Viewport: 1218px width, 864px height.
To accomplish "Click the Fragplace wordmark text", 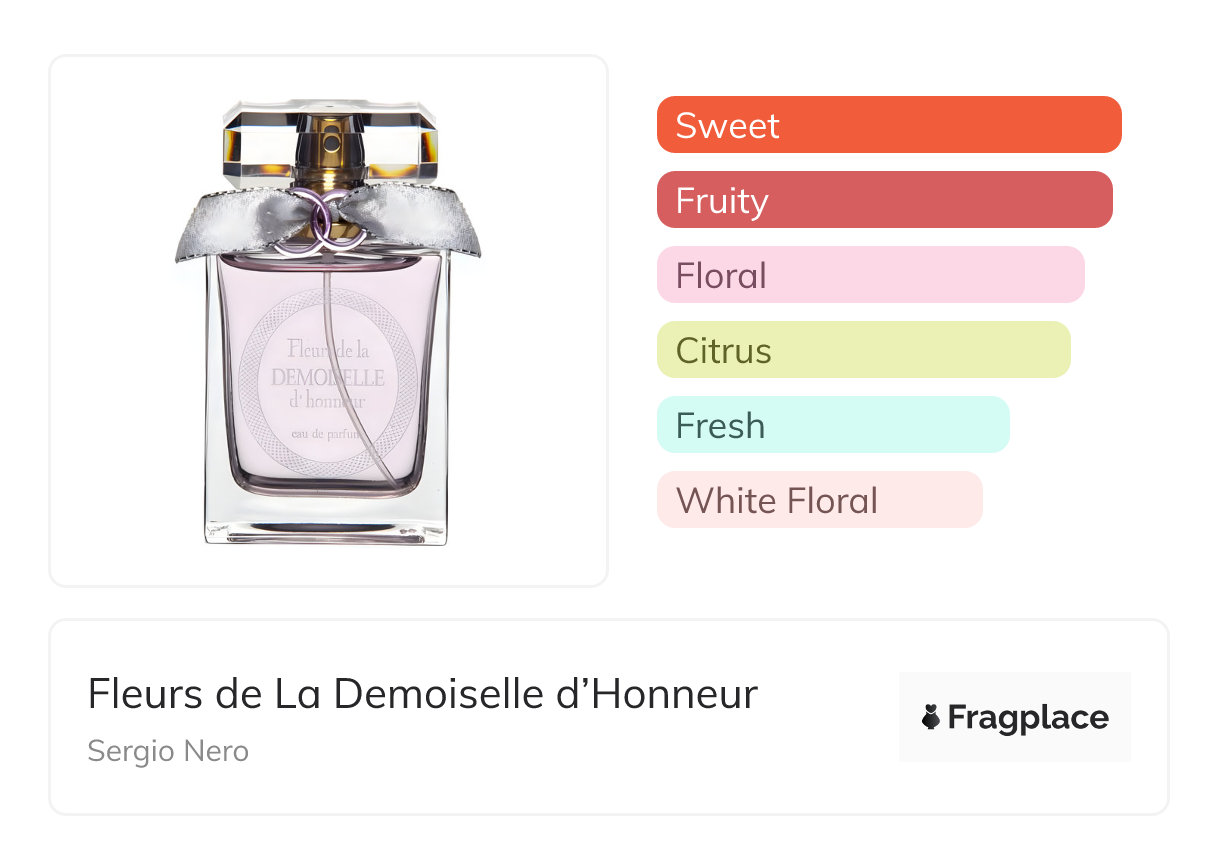I will [x=1028, y=718].
